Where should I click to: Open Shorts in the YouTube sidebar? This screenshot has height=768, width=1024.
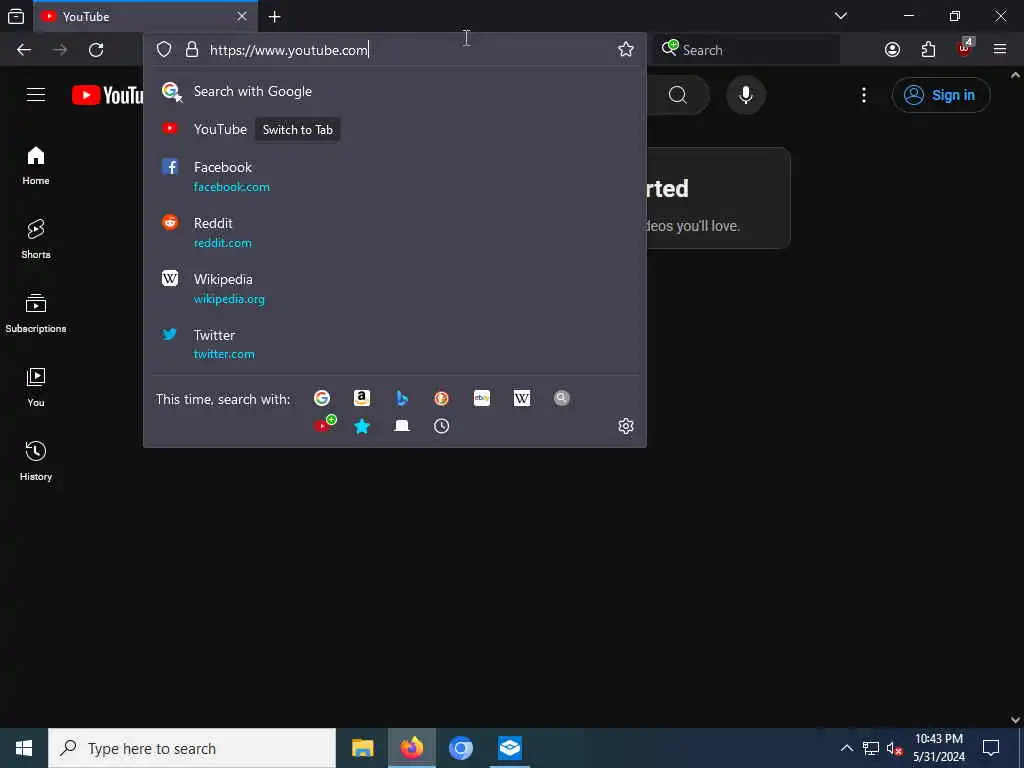tap(36, 239)
